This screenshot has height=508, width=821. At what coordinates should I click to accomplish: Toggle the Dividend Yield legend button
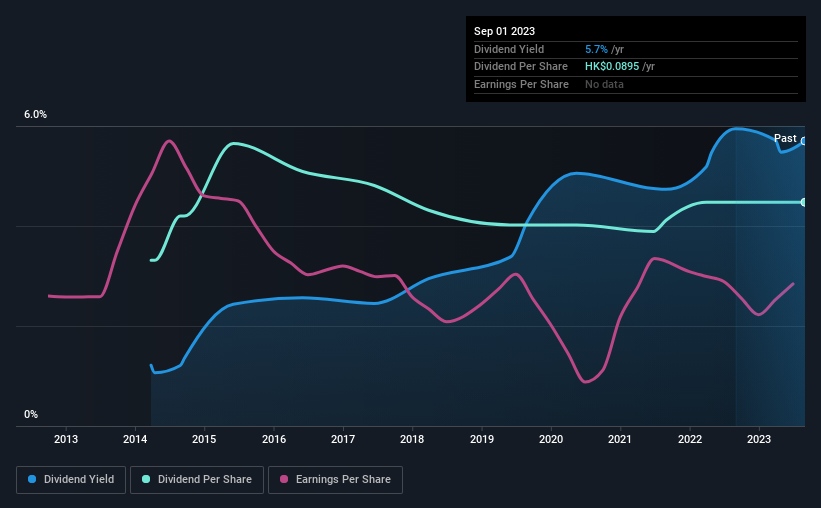tap(71, 480)
